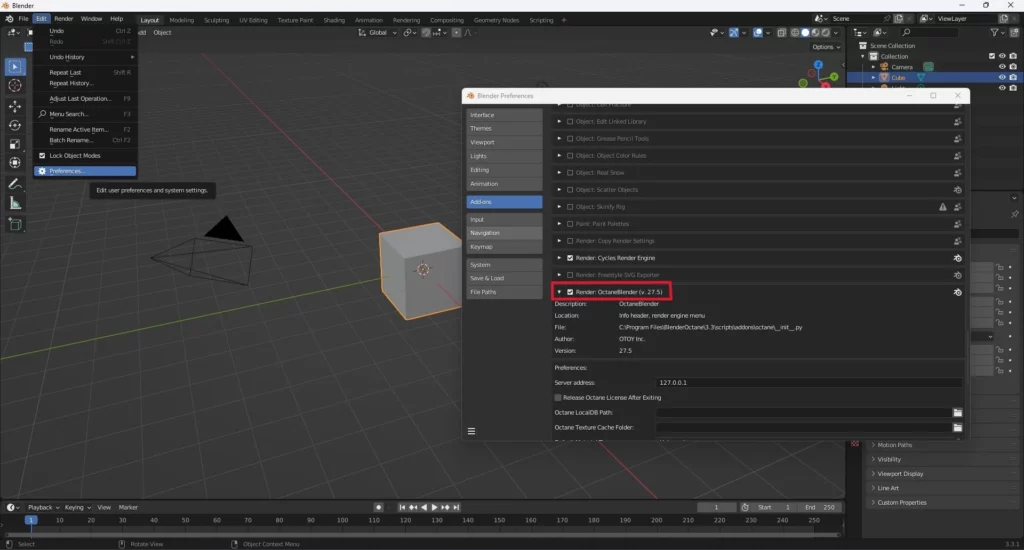Uncheck Render: OctaneBlender add-on
This screenshot has height=550, width=1024.
coord(570,292)
